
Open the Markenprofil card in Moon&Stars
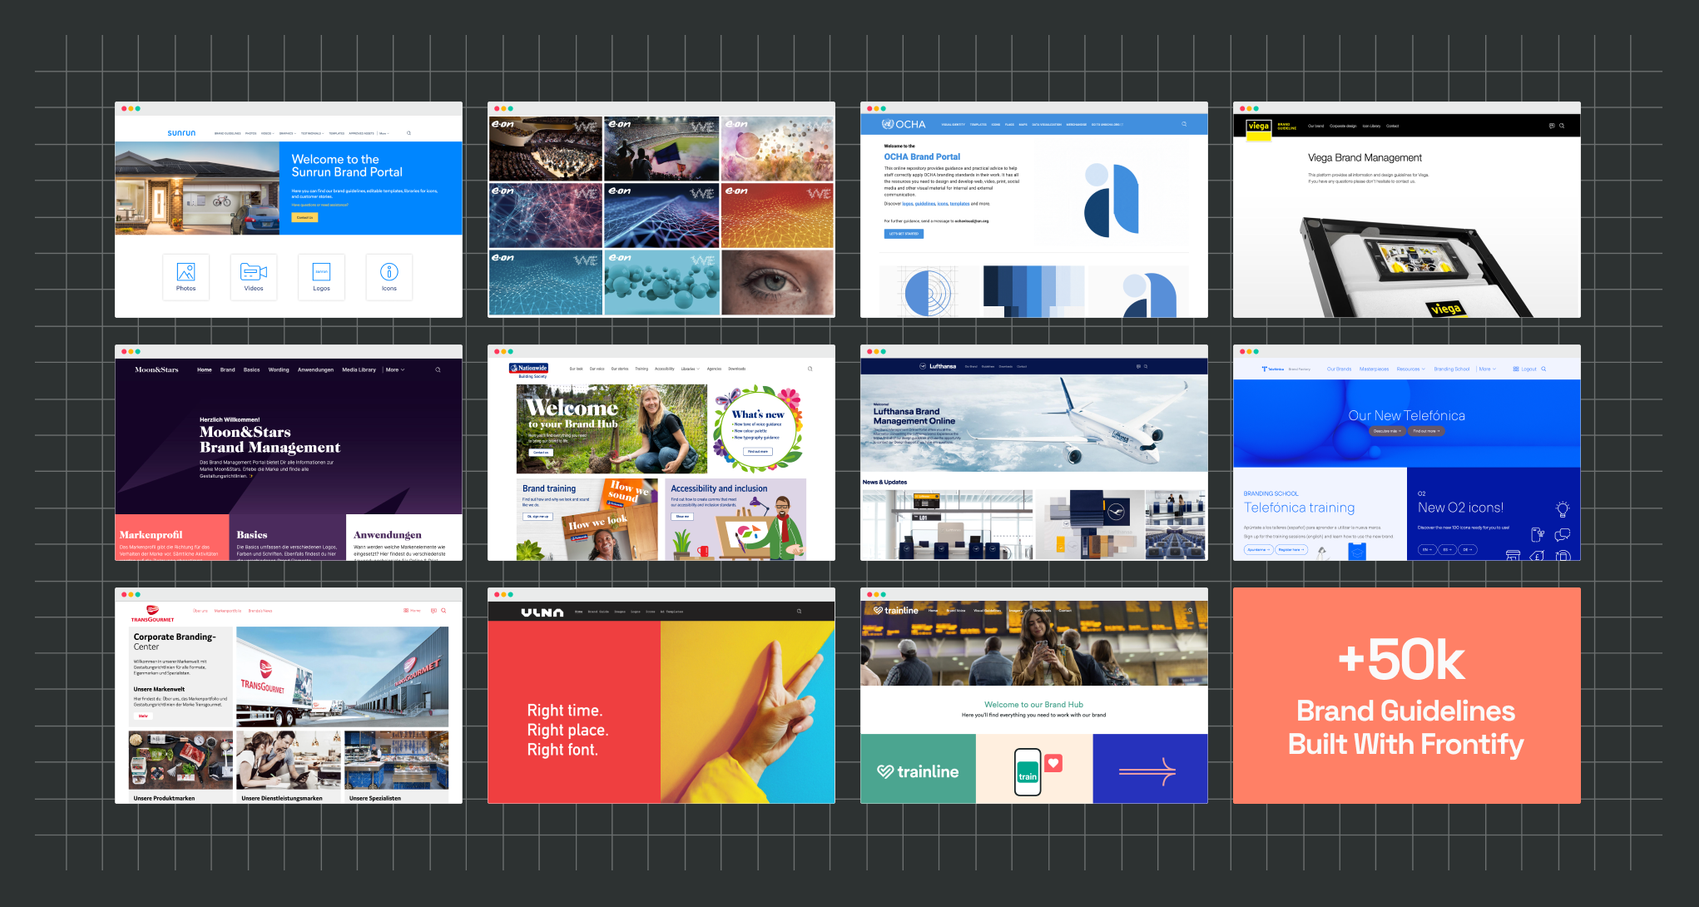coord(172,538)
